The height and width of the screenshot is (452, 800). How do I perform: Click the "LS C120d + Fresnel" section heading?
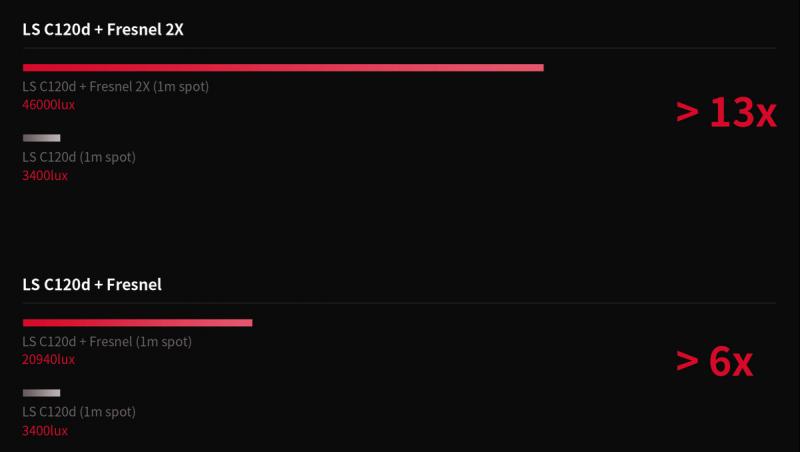[92, 285]
